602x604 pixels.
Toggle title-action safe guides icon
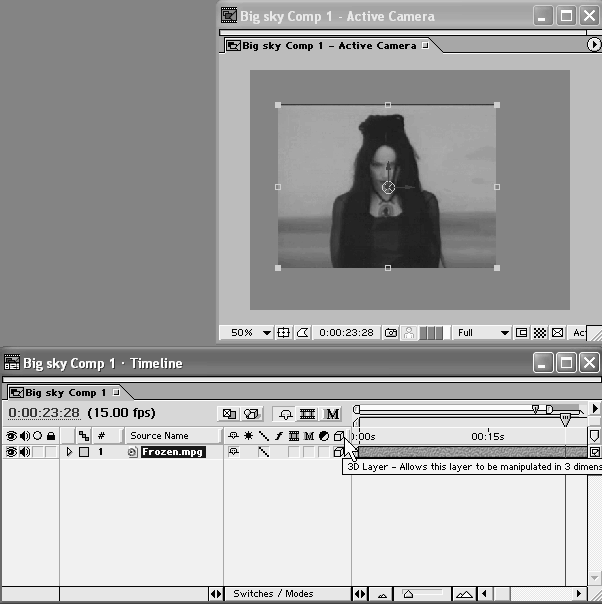284,333
